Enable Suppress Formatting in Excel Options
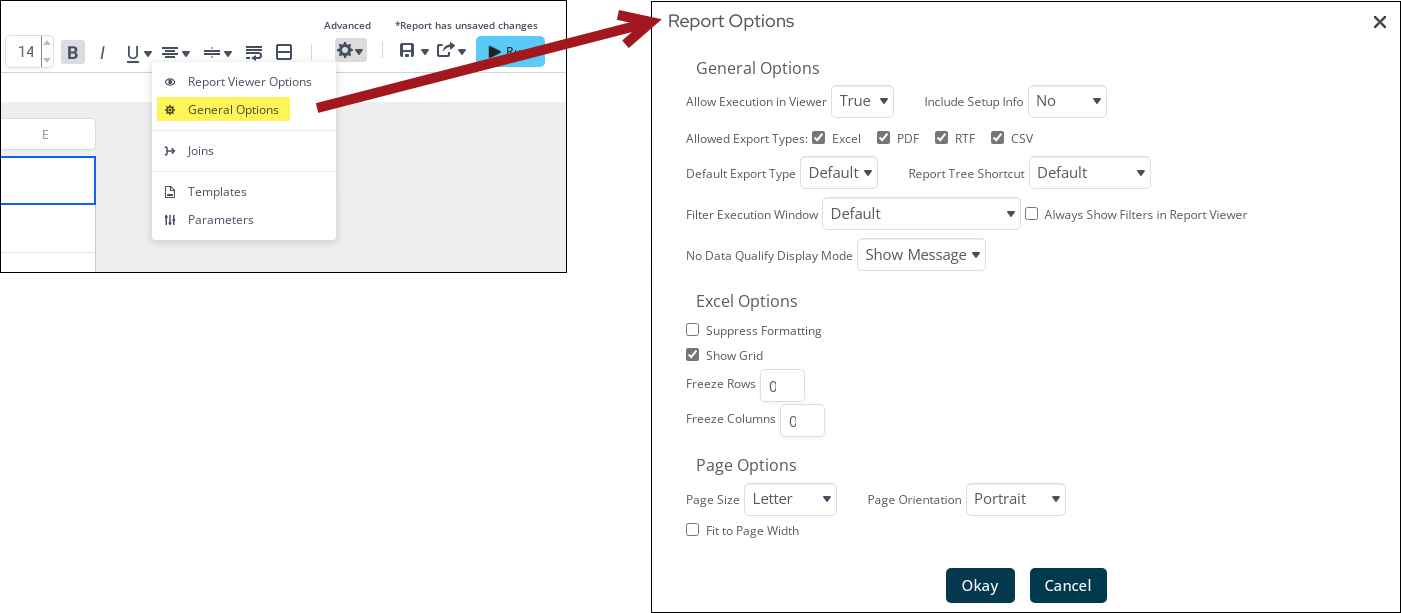Image resolution: width=1401 pixels, height=613 pixels. pos(692,329)
